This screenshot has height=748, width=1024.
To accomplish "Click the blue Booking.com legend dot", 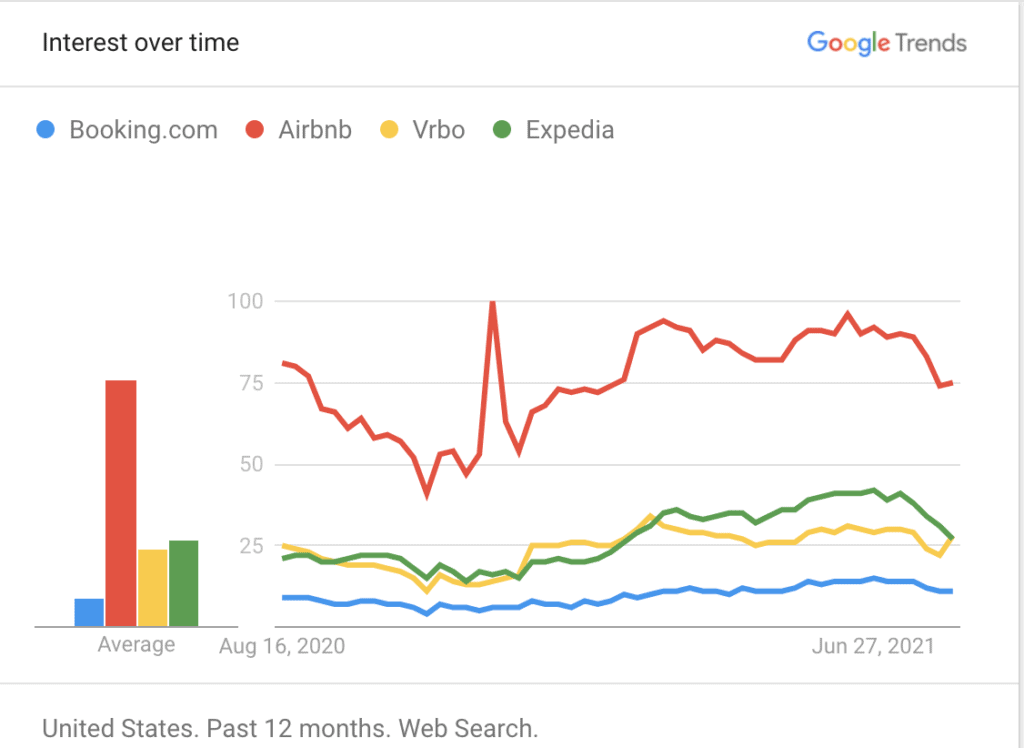I will 46,129.
